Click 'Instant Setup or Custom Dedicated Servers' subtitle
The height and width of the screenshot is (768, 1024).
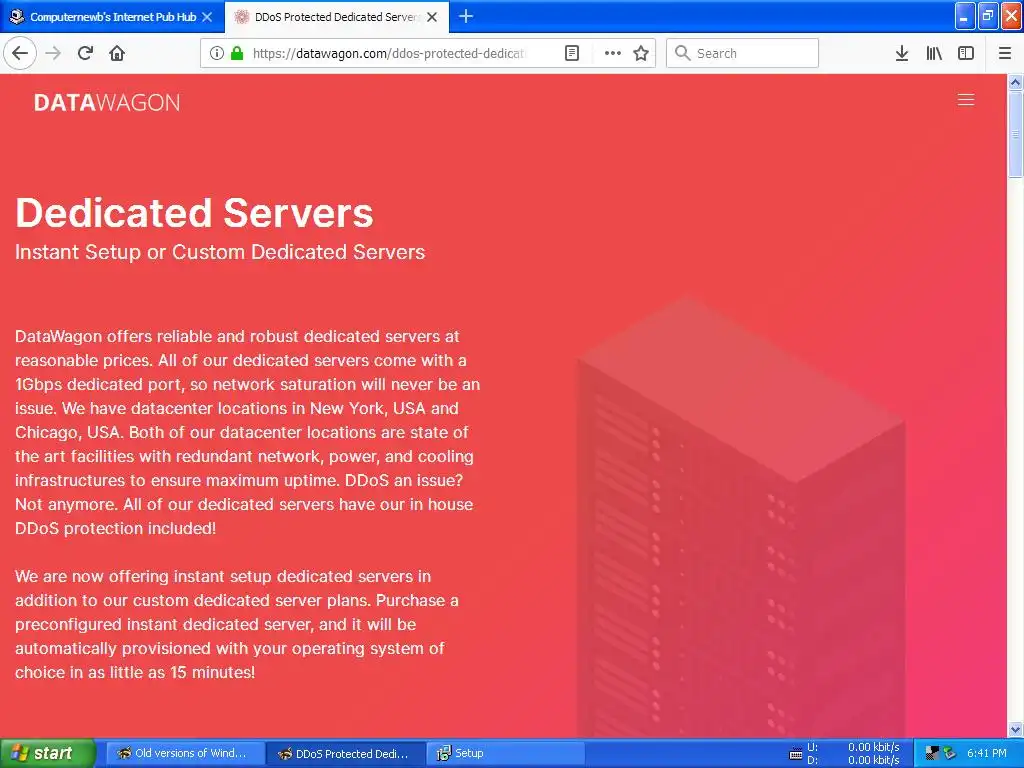[x=220, y=252]
